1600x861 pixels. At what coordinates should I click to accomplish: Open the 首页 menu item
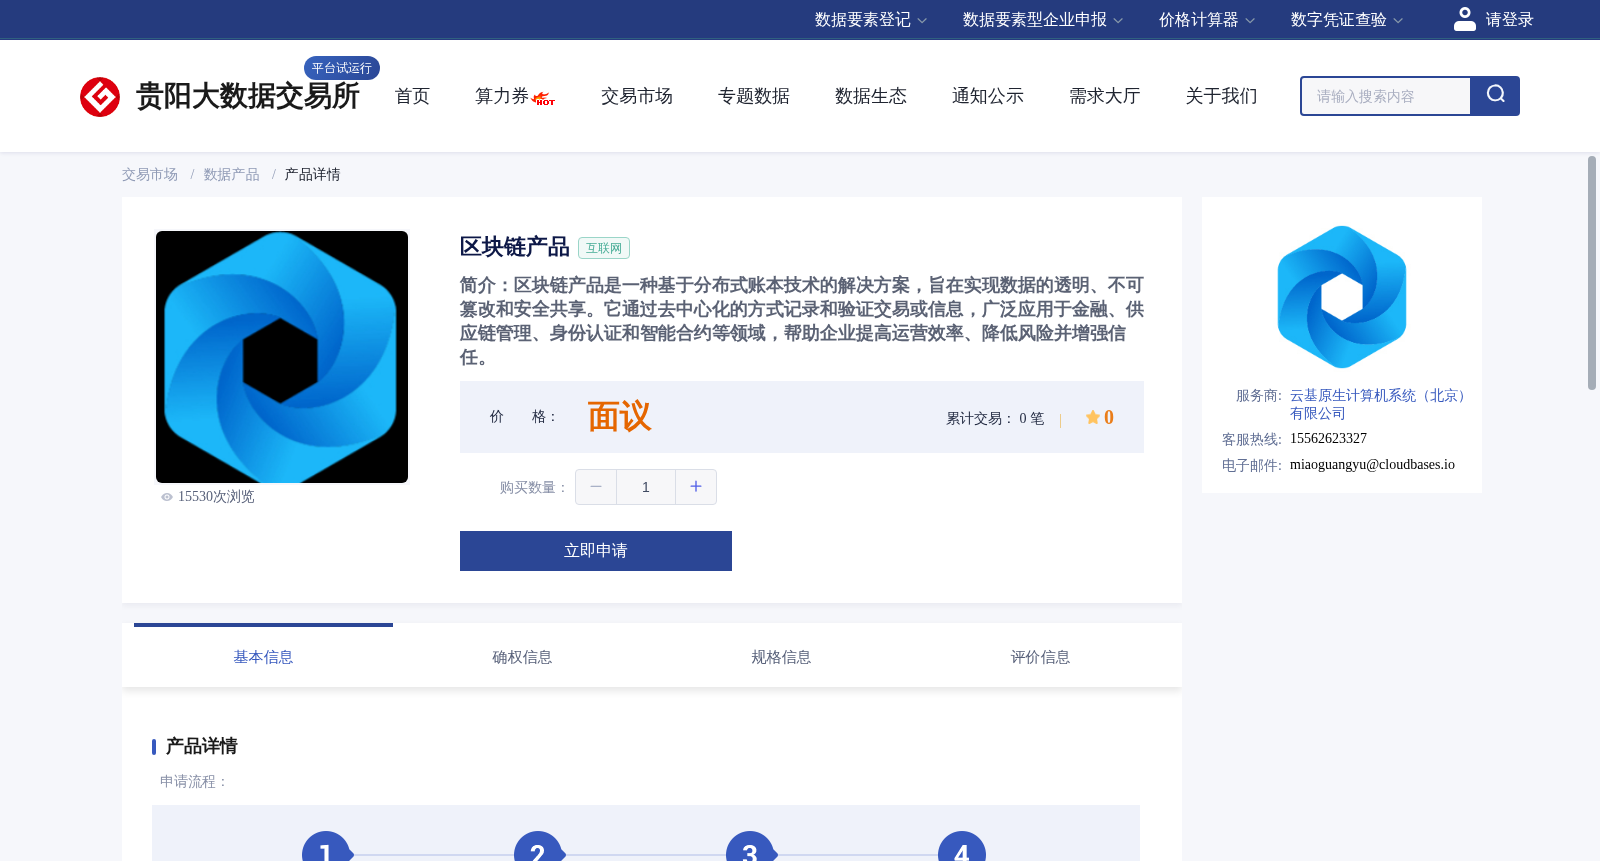[x=412, y=96]
